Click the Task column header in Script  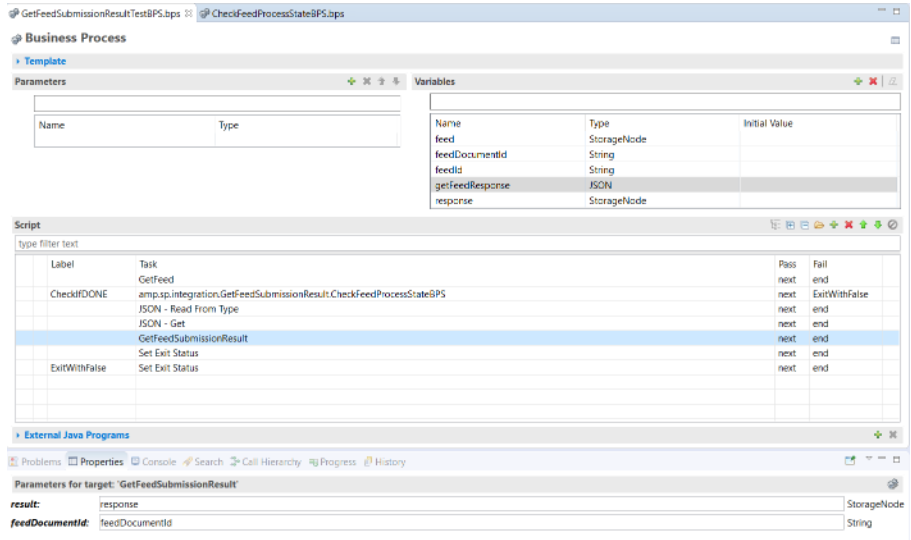pyautogui.click(x=148, y=264)
